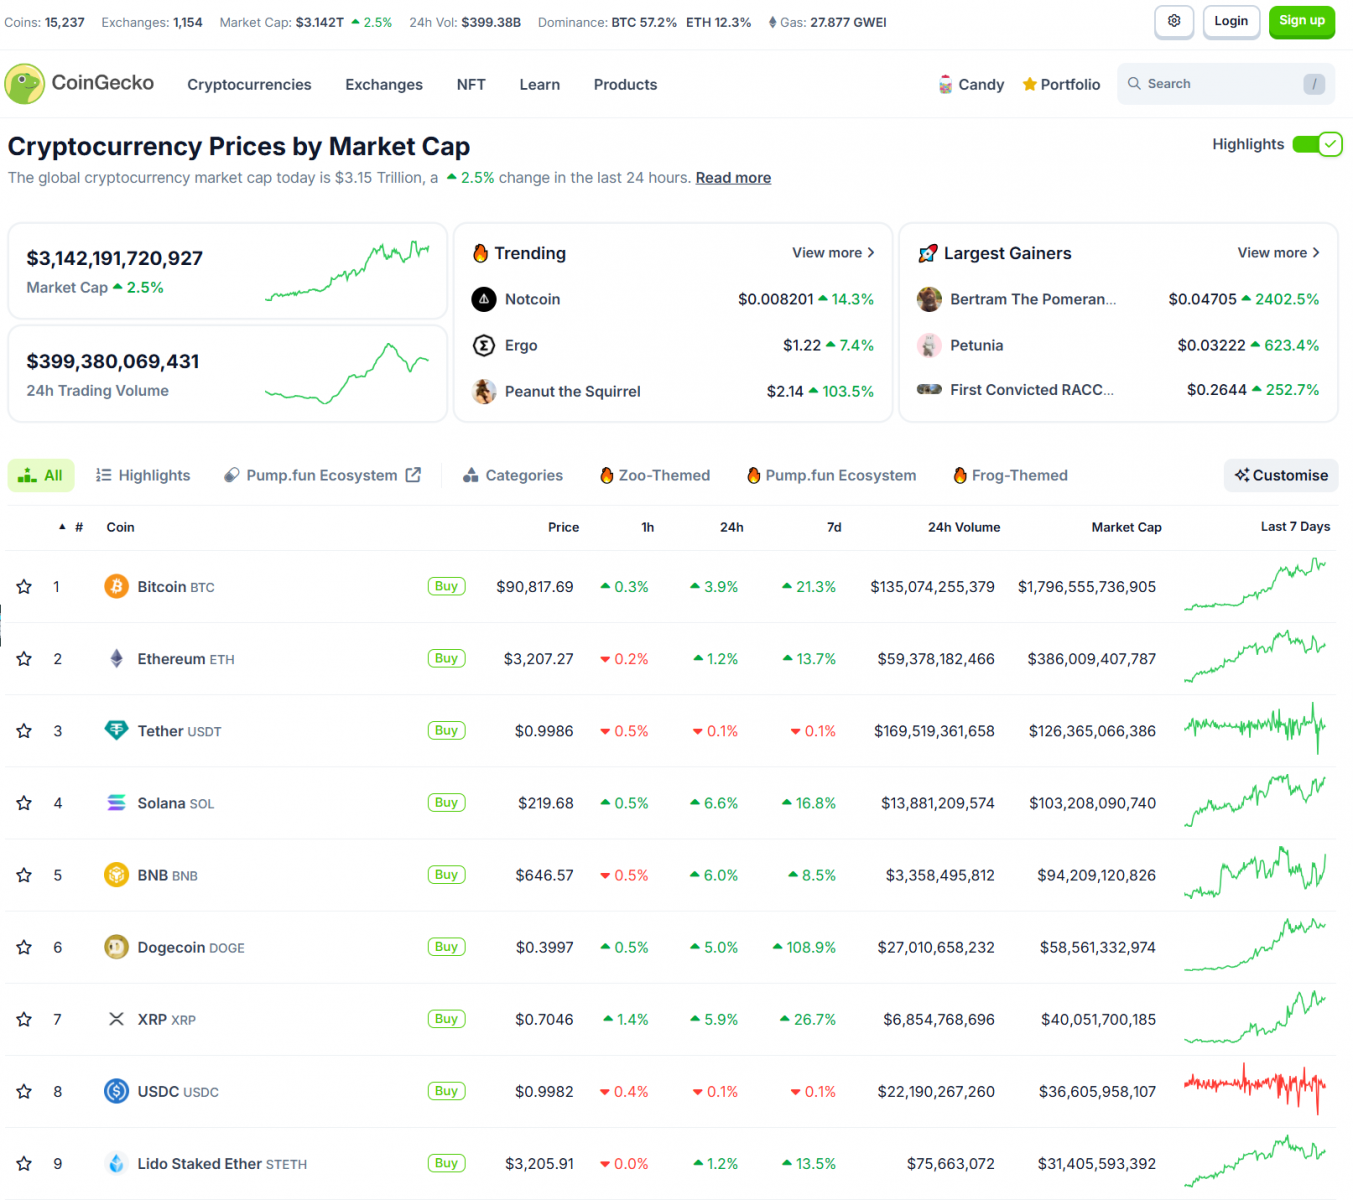The height and width of the screenshot is (1200, 1353).
Task: Click the Login button
Action: click(1231, 21)
